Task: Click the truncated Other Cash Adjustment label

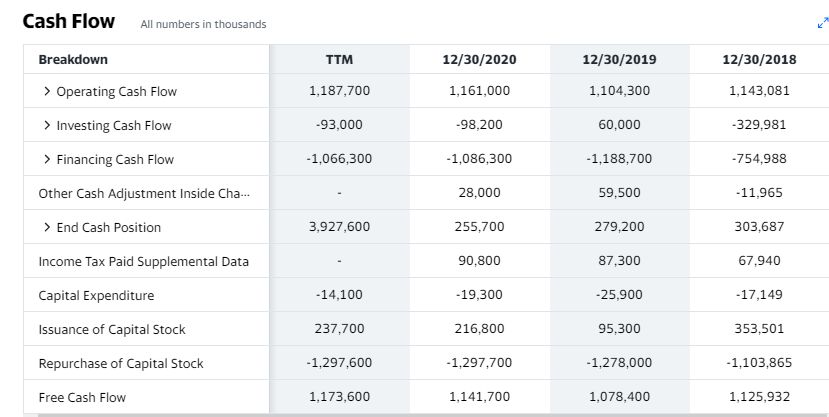Action: 144,193
